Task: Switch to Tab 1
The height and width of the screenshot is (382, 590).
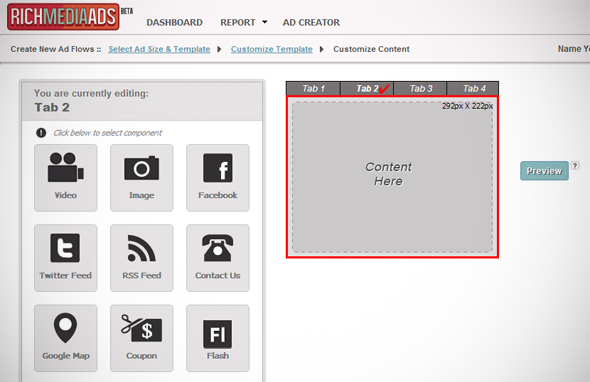Action: 313,88
